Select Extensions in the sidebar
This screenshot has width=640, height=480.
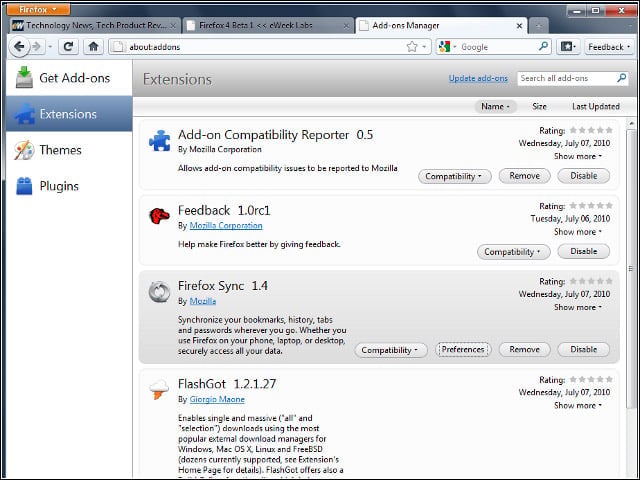(69, 114)
